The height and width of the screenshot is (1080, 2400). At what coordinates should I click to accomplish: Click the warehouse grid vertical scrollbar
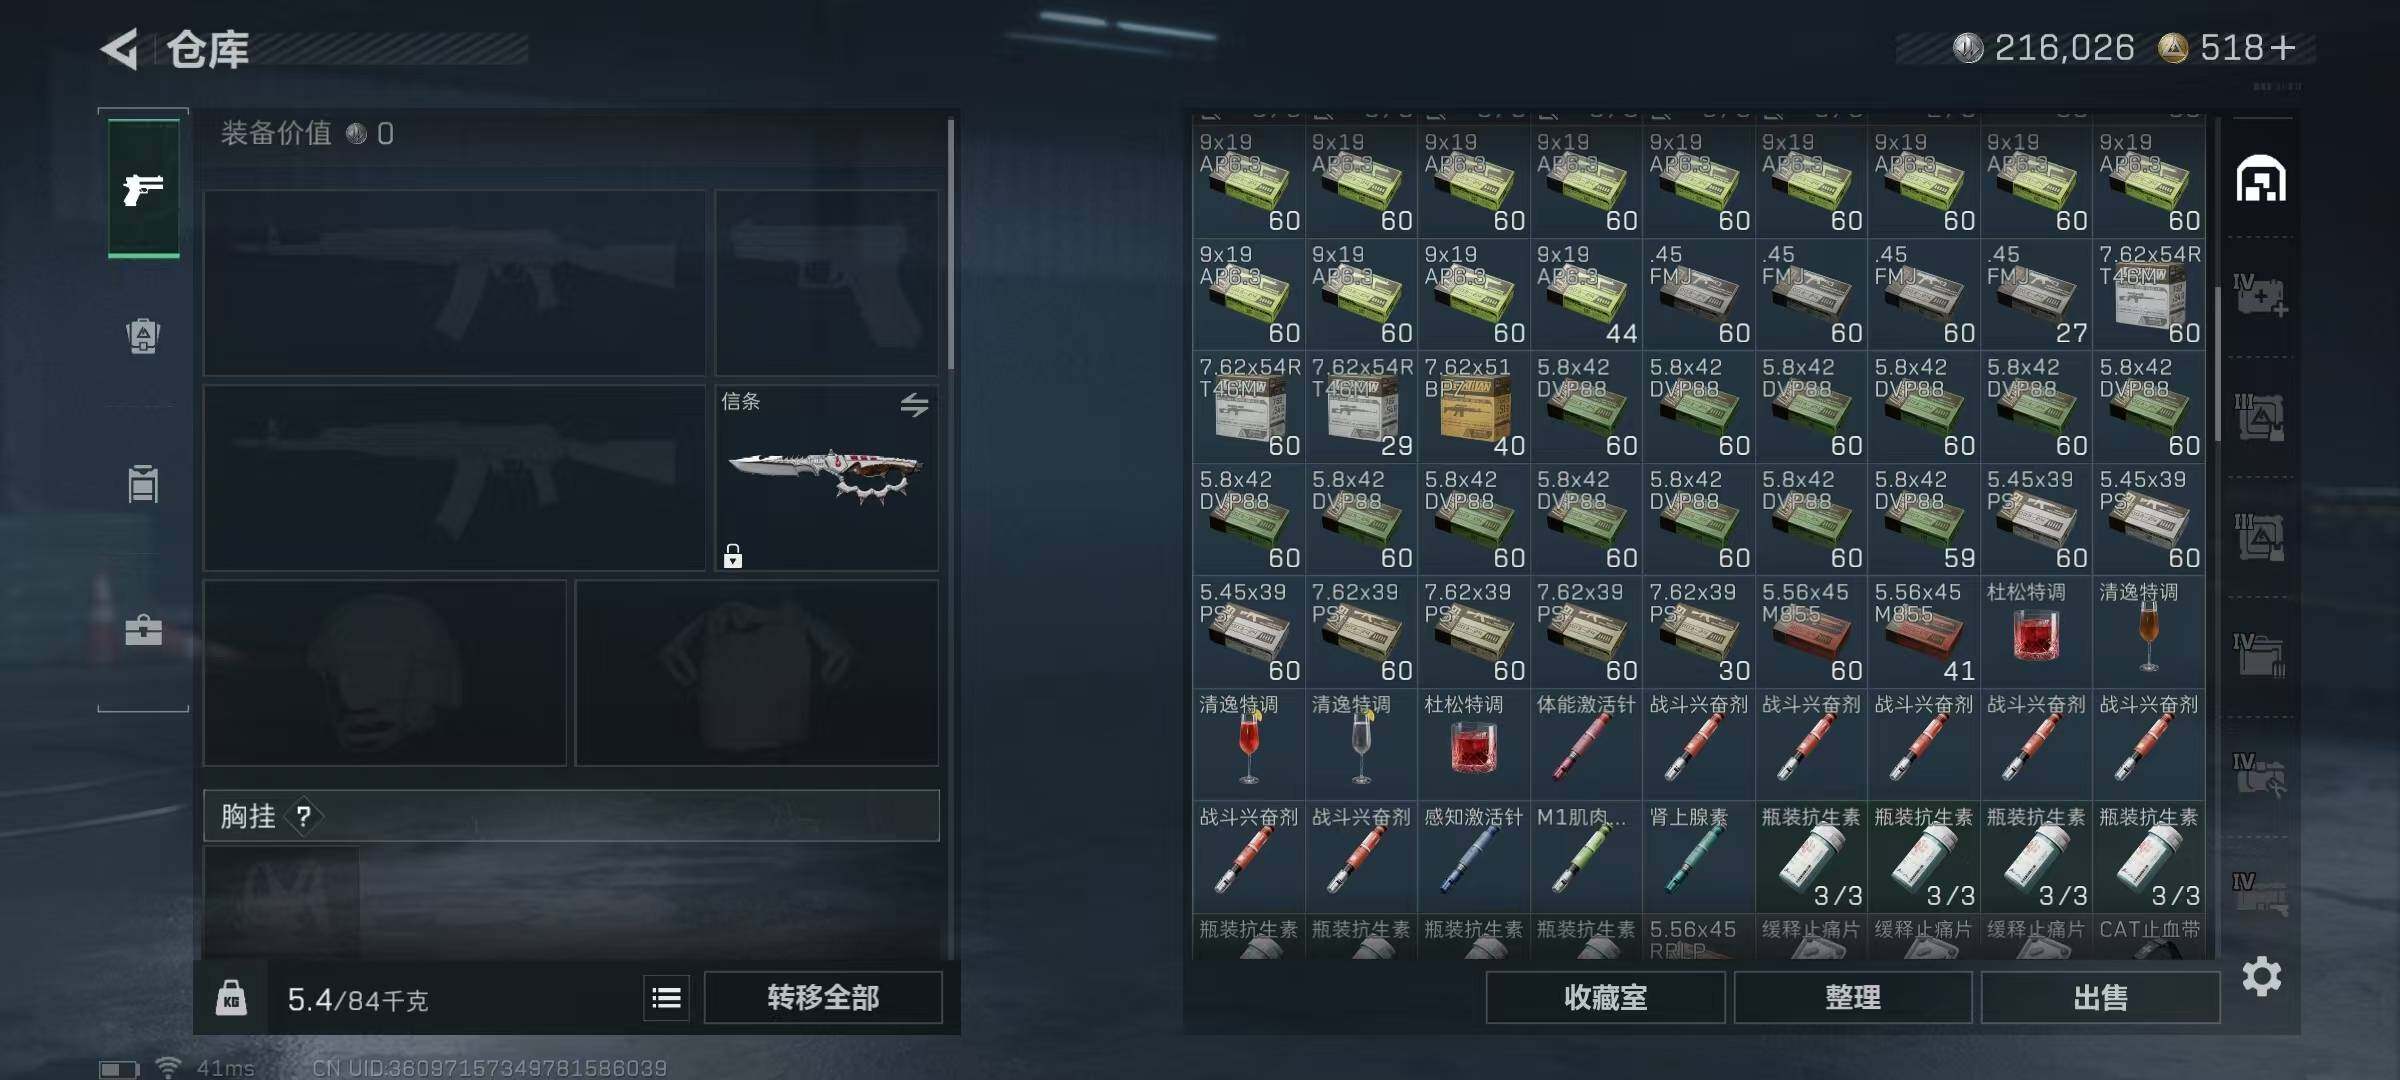click(2217, 365)
